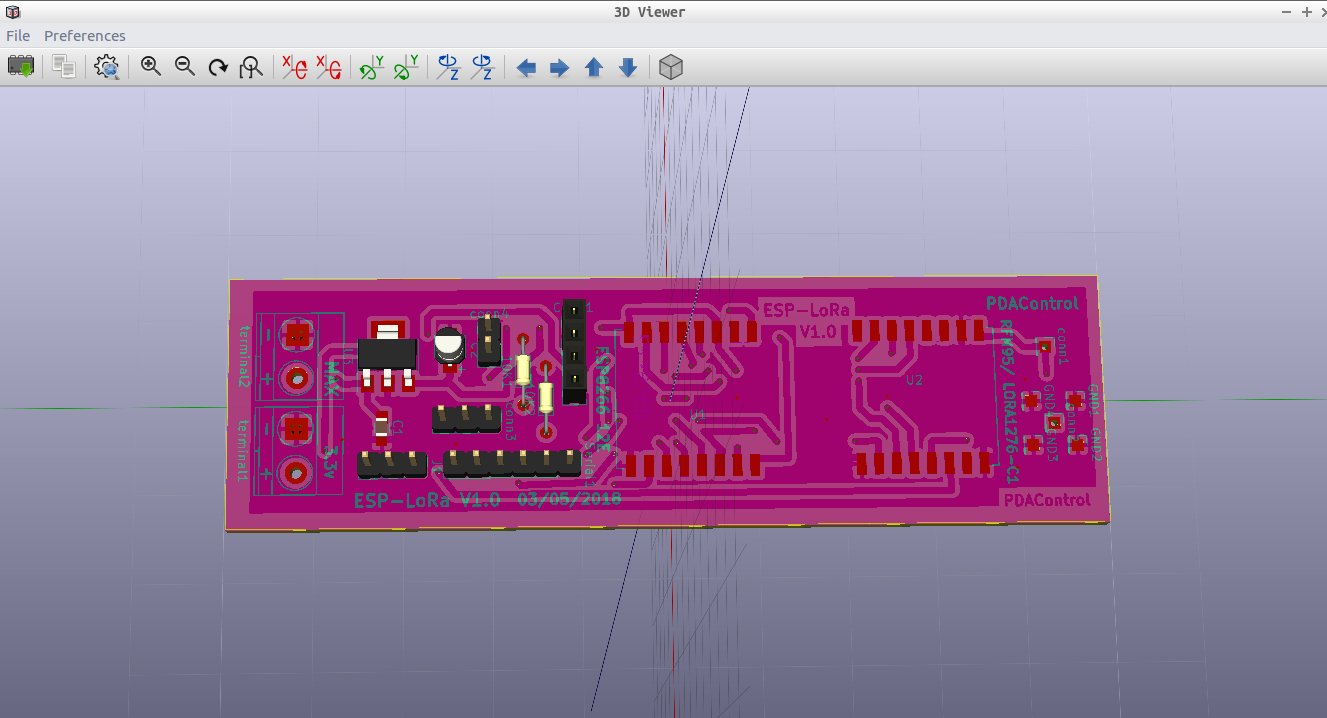Rotate Y clockwise icon
The width and height of the screenshot is (1327, 718).
[371, 67]
